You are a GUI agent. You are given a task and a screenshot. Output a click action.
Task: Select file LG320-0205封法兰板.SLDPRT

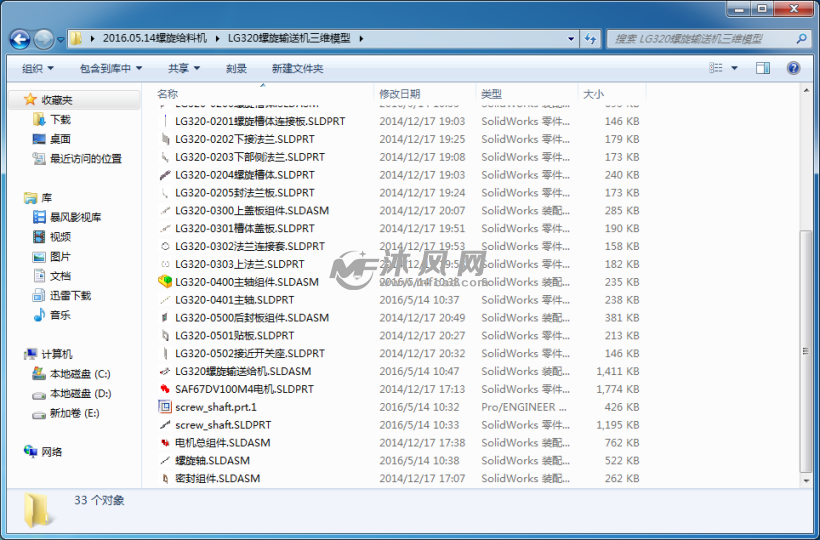(245, 192)
